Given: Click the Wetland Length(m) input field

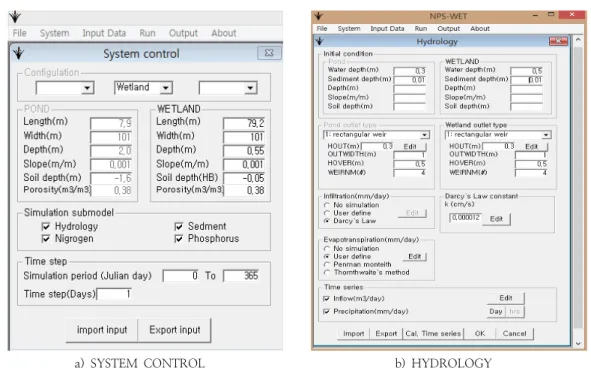Looking at the screenshot, I should pyautogui.click(x=244, y=123).
